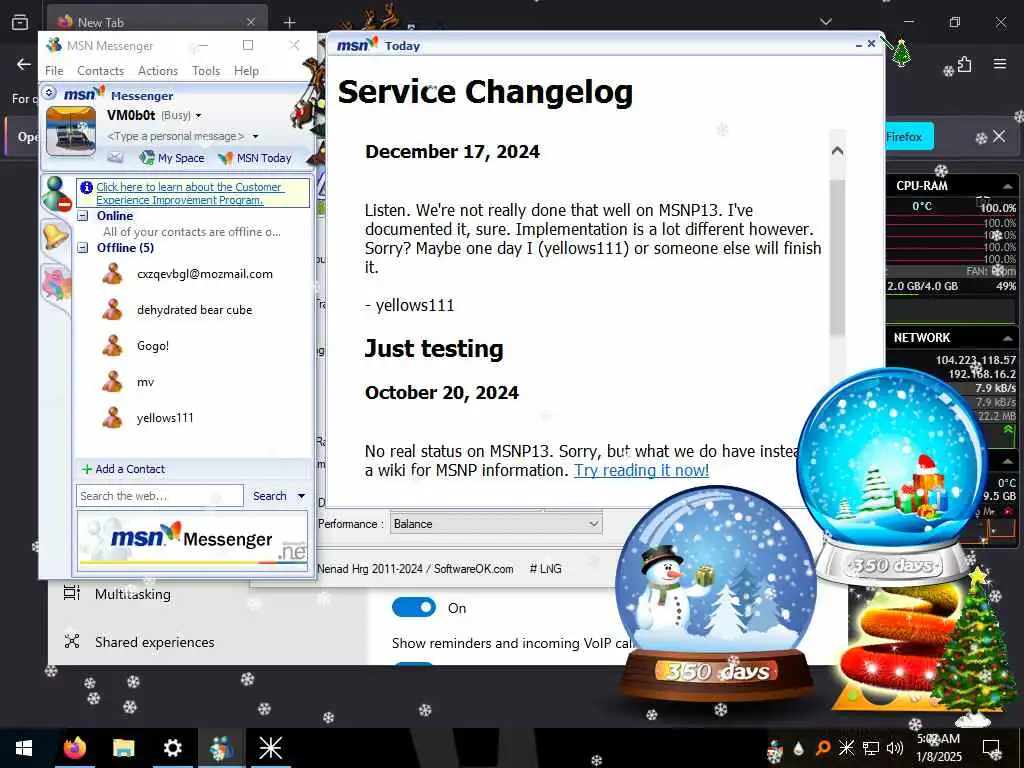Click the Windows Start button
Viewport: 1024px width, 768px height.
24,748
